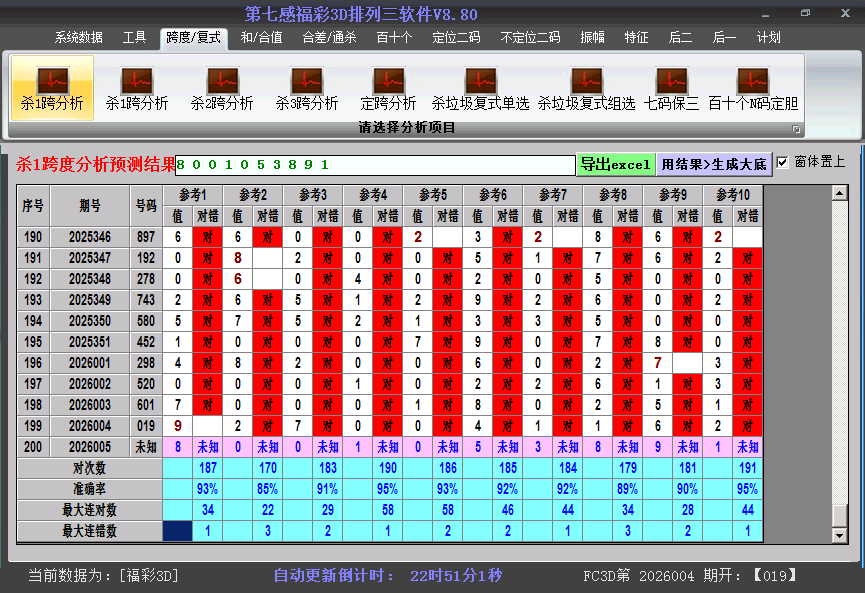Click the table scrollbar down arrow
The height and width of the screenshot is (593, 865).
point(839,535)
